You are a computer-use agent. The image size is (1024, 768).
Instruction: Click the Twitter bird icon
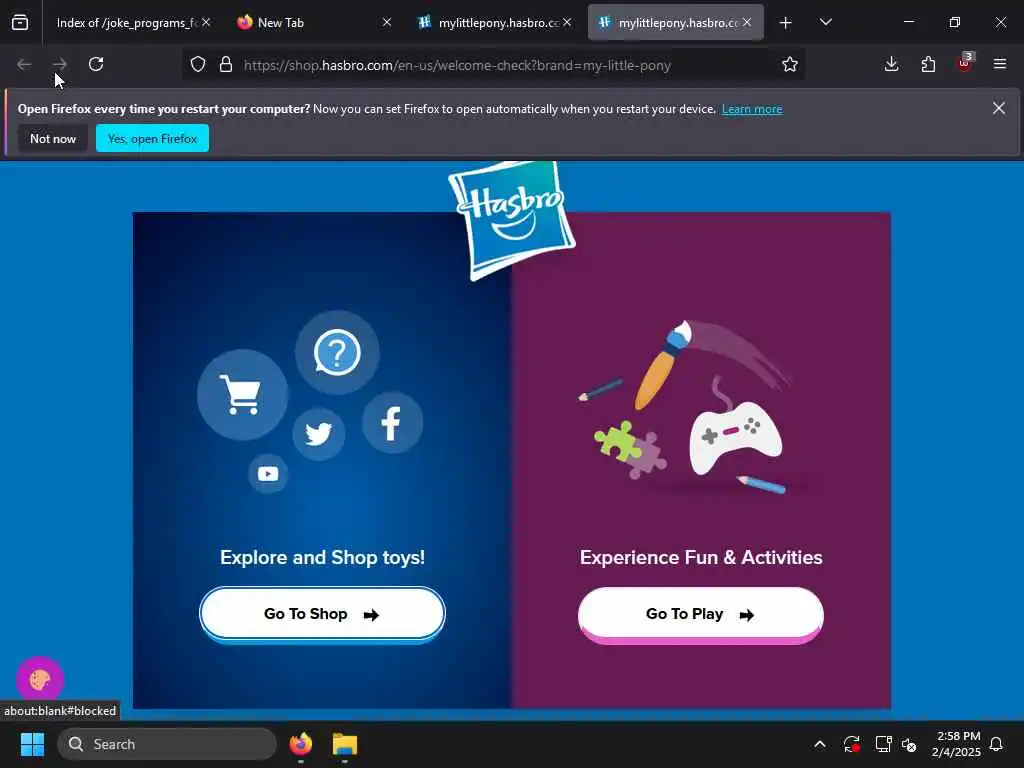coord(319,434)
